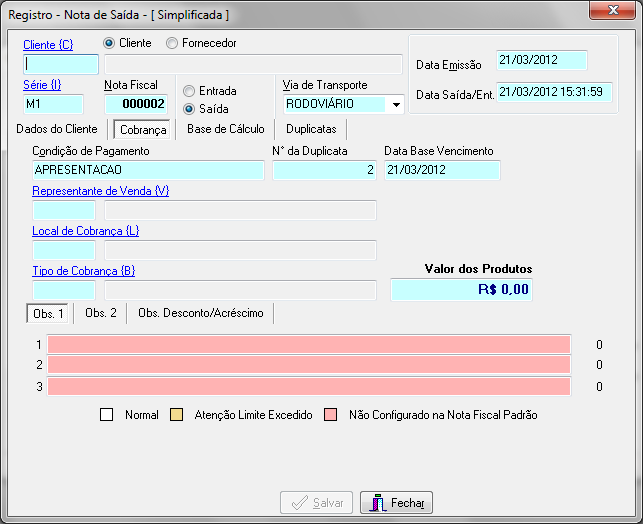
Task: Click the white Normal legend swatch
Action: pyautogui.click(x=106, y=415)
